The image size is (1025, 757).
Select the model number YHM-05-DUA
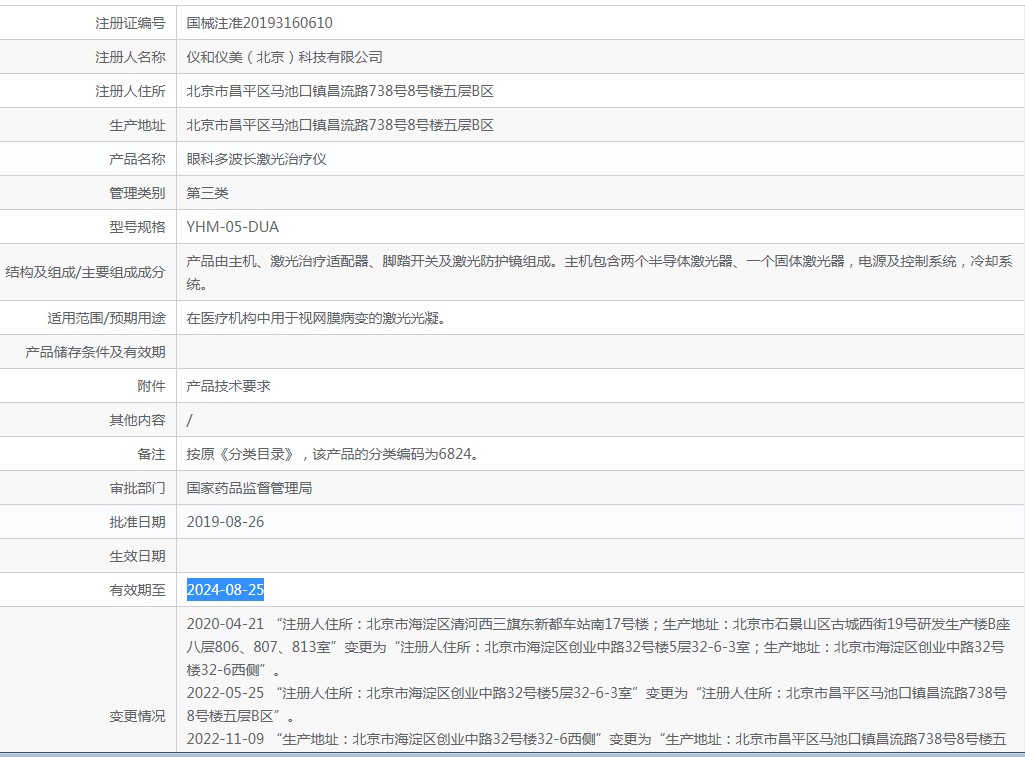pos(233,227)
